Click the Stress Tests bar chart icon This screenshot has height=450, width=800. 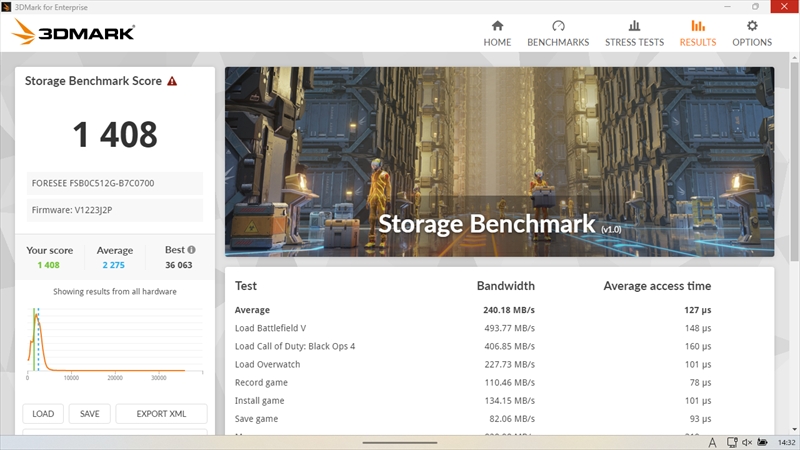pyautogui.click(x=634, y=26)
